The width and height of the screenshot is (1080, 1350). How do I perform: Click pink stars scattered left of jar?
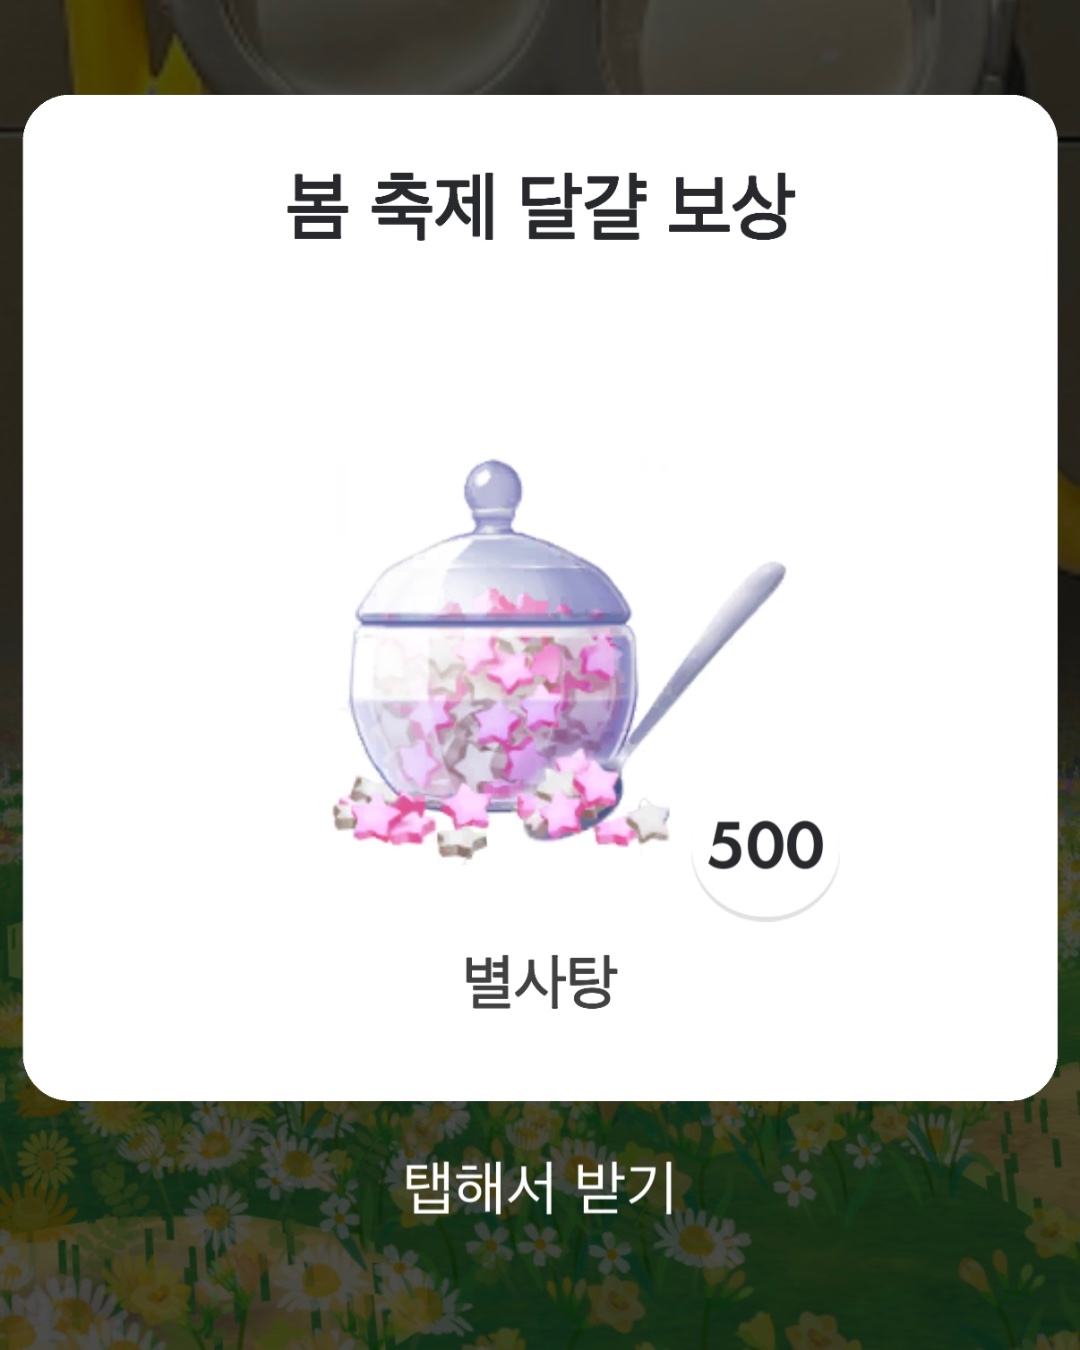(388, 813)
